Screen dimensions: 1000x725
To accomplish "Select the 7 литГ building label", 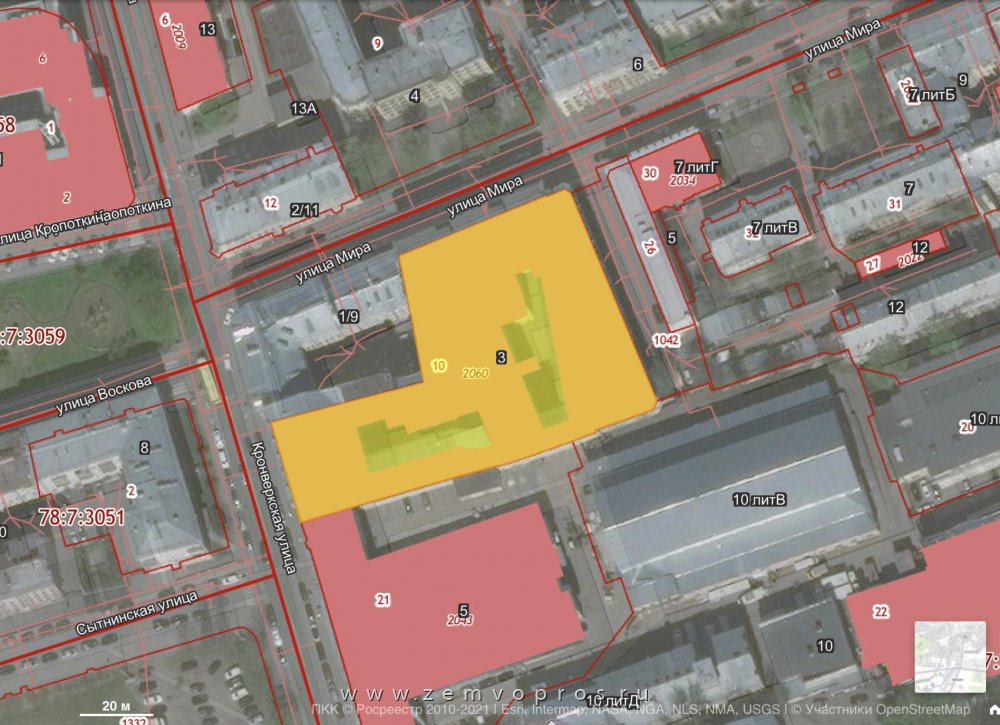I will pos(697,166).
